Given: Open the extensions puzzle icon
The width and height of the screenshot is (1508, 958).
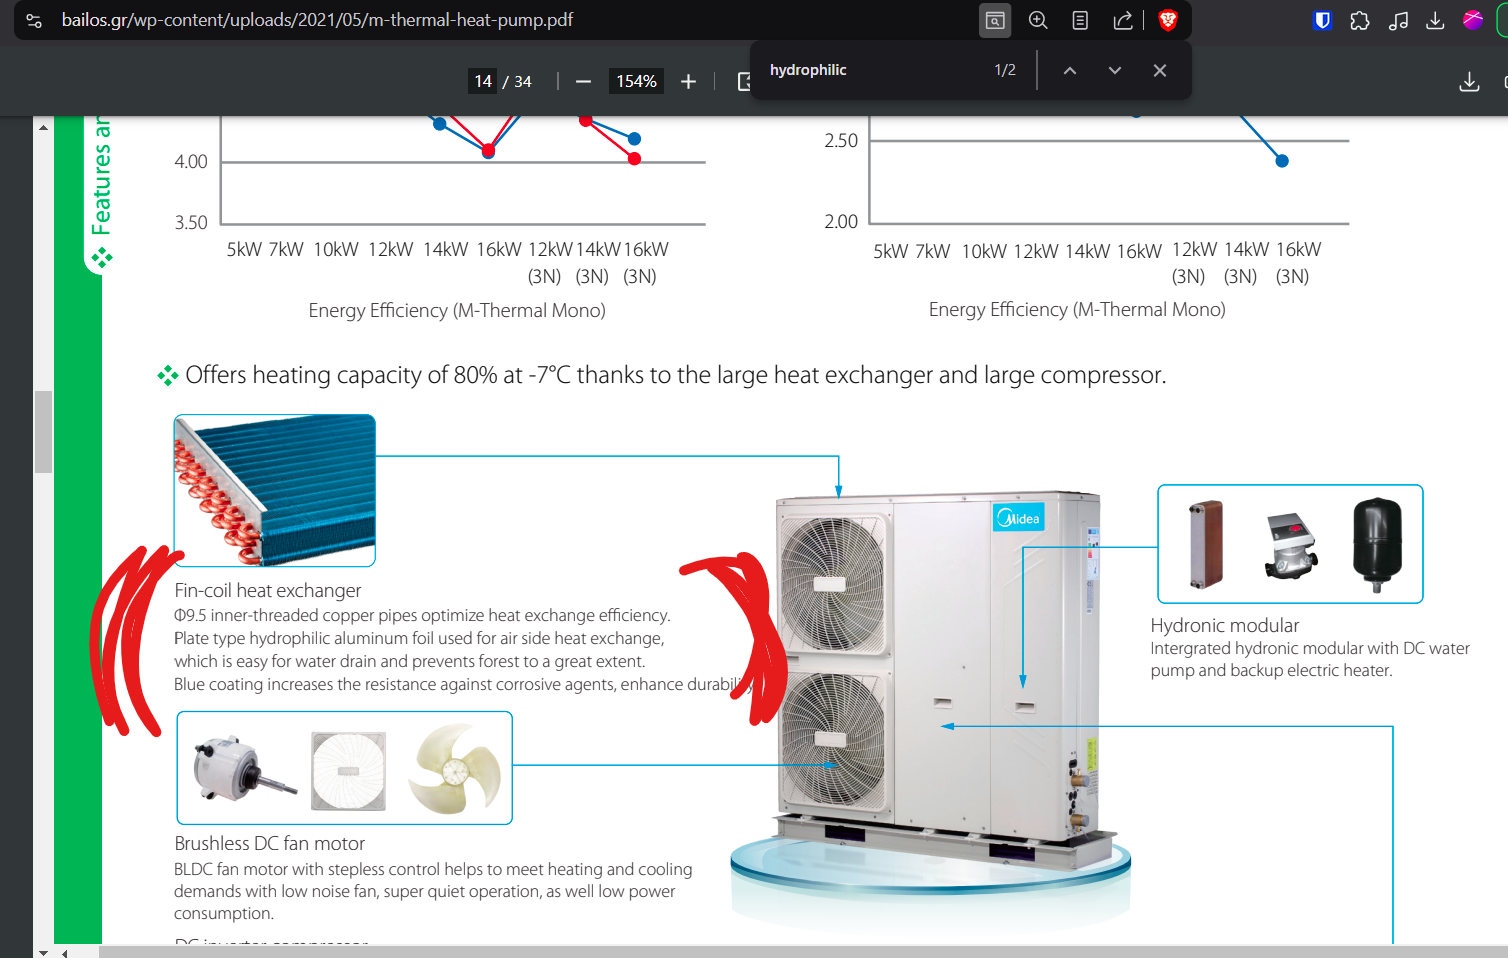Looking at the screenshot, I should [1360, 20].
